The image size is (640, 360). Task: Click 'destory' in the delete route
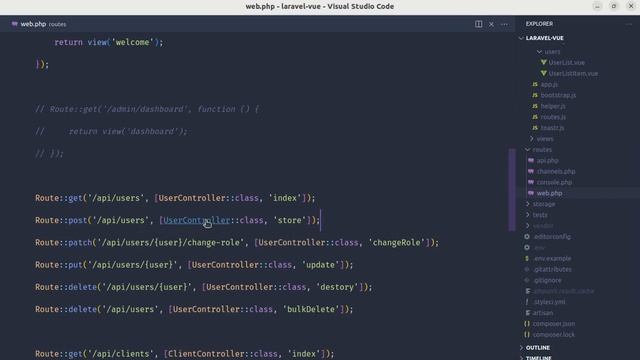[337, 287]
